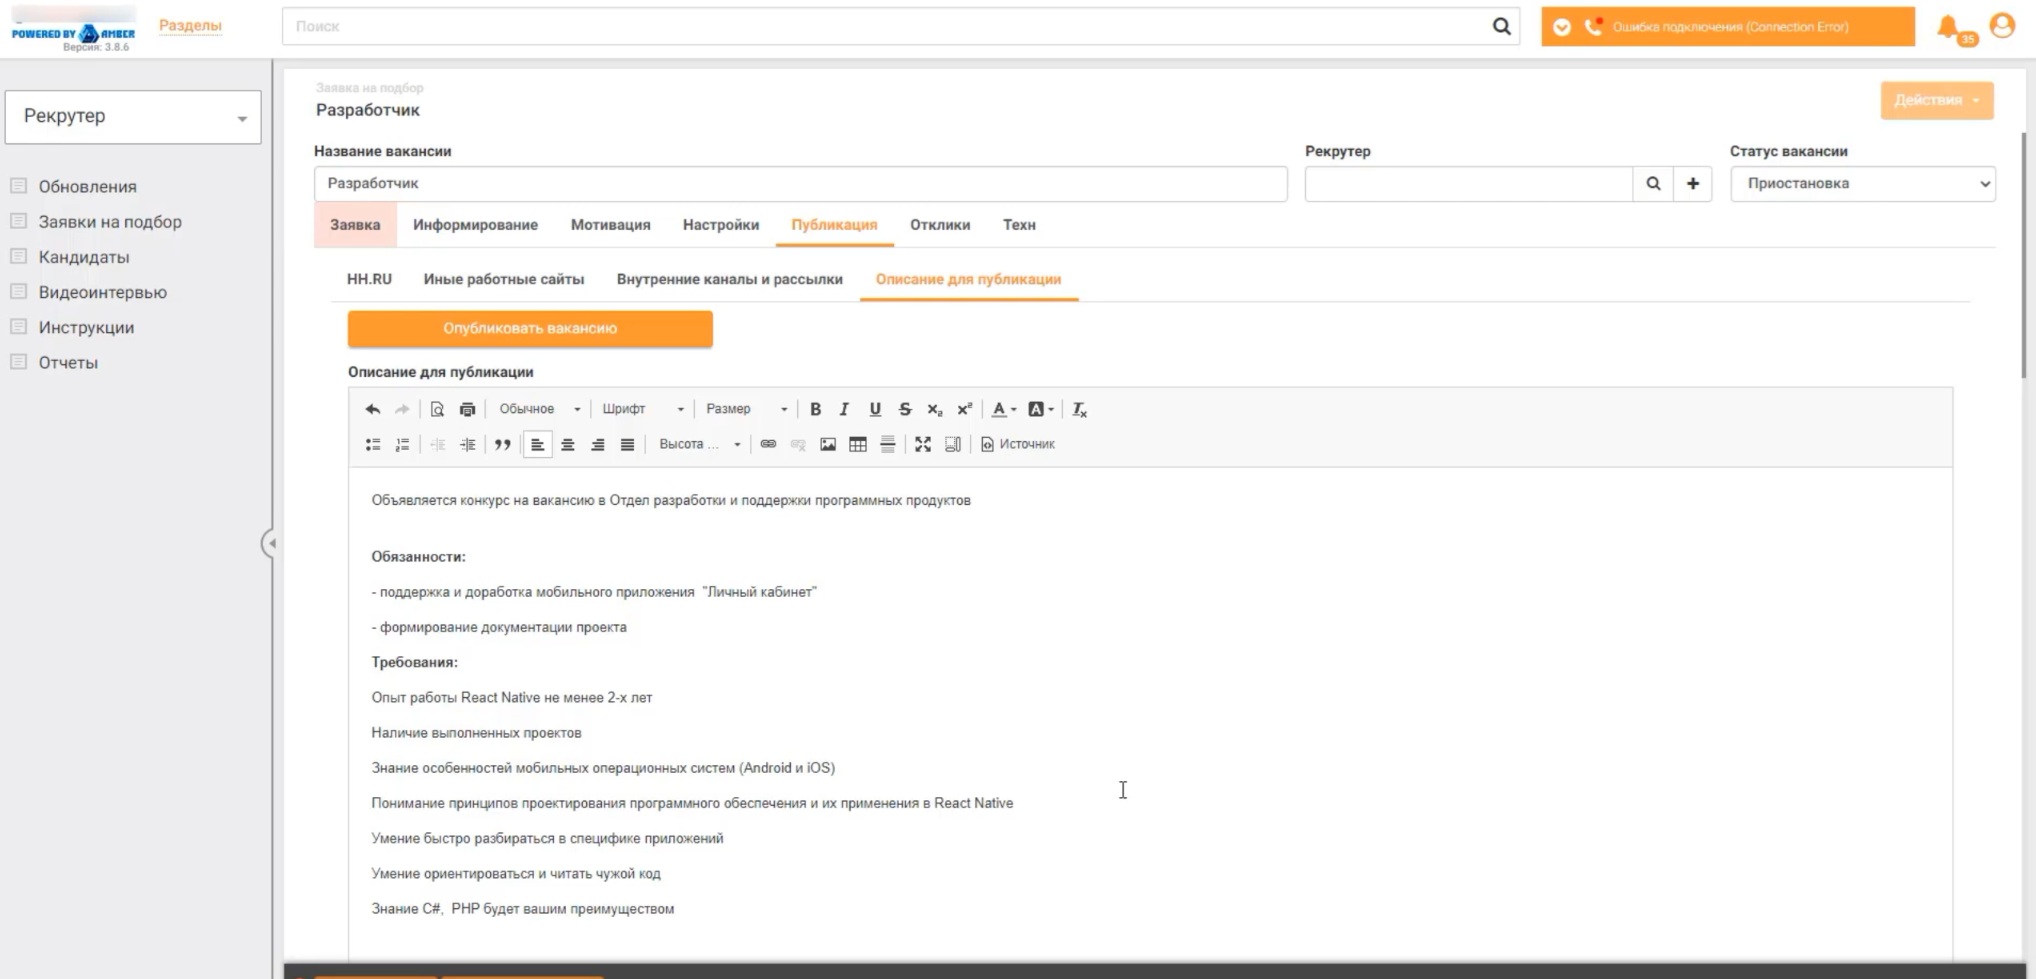Open the HH.RU sub-tab

[369, 279]
